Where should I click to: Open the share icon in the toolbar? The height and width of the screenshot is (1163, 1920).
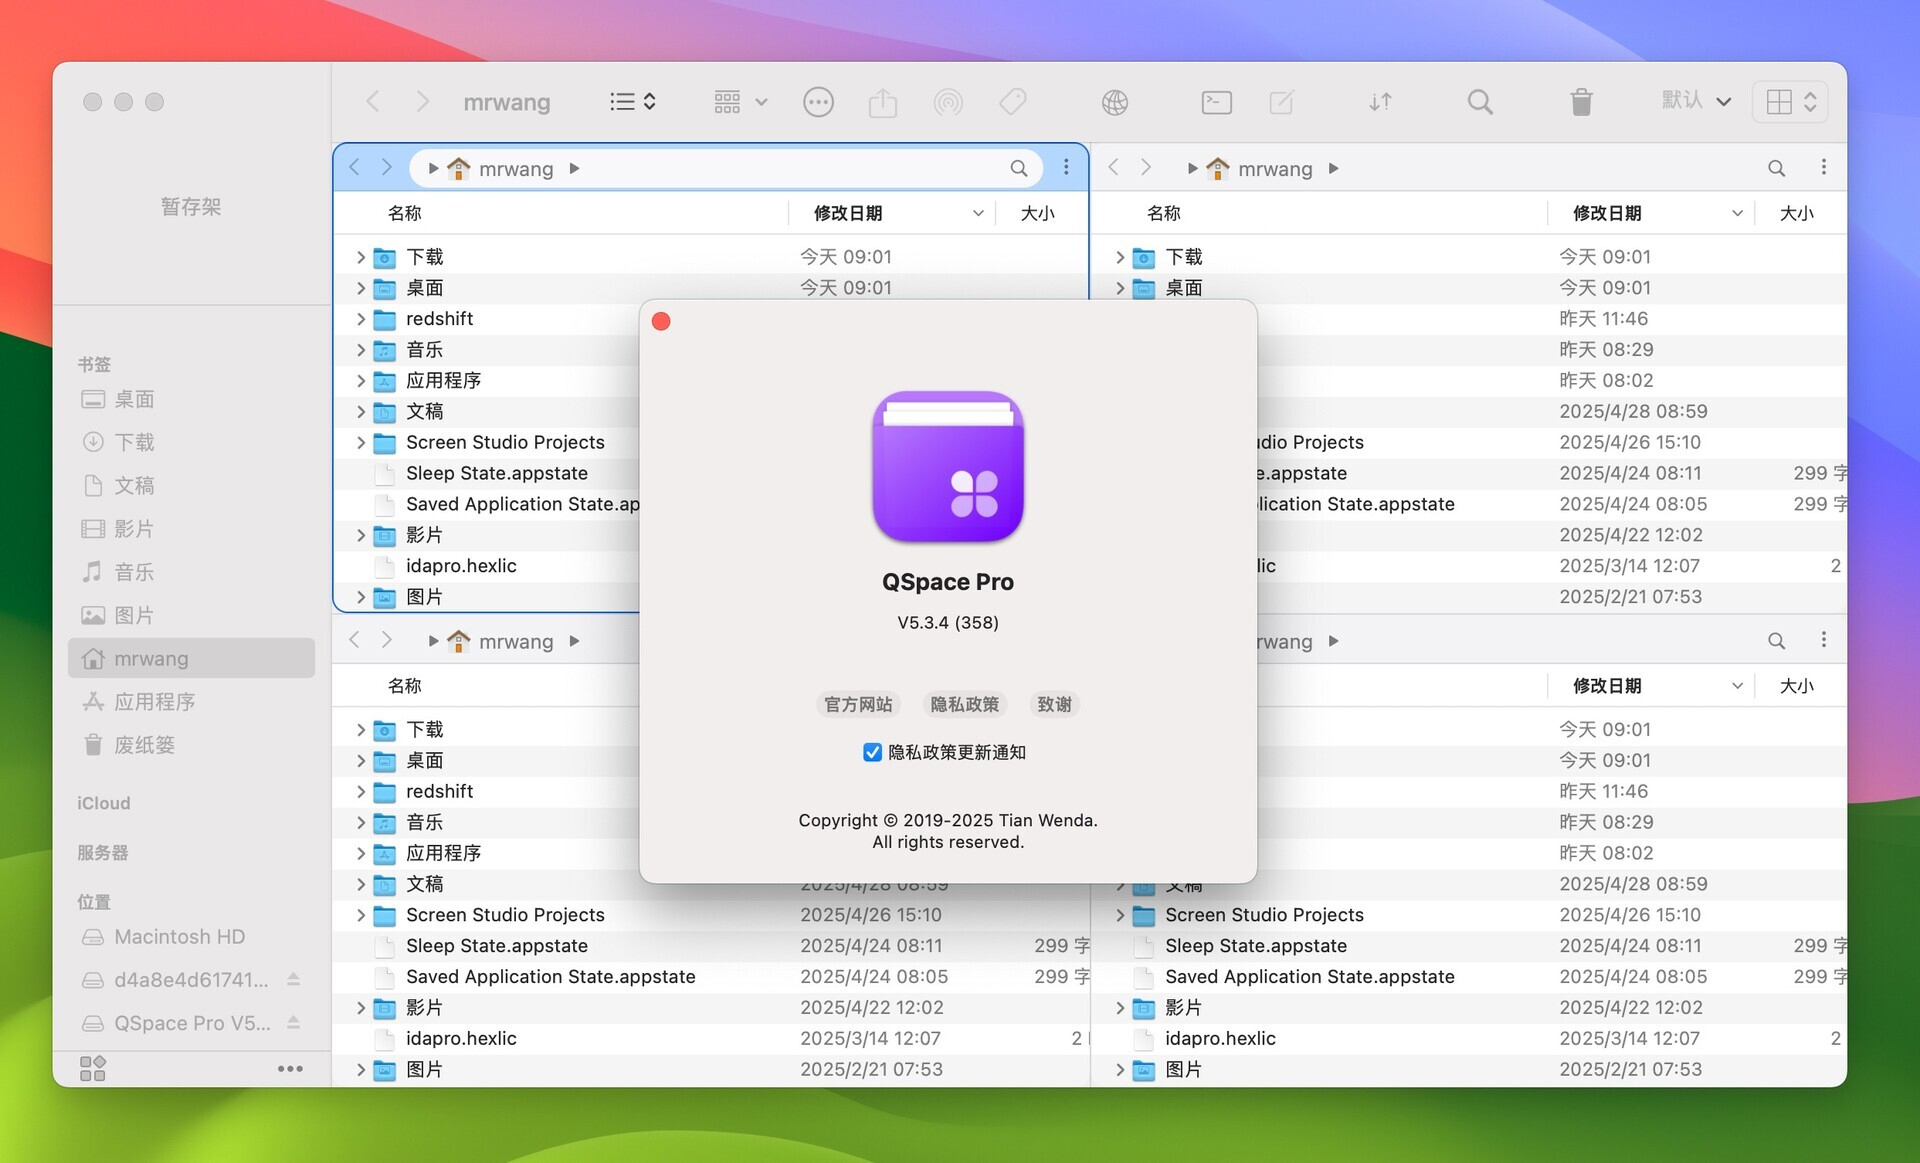click(x=883, y=101)
